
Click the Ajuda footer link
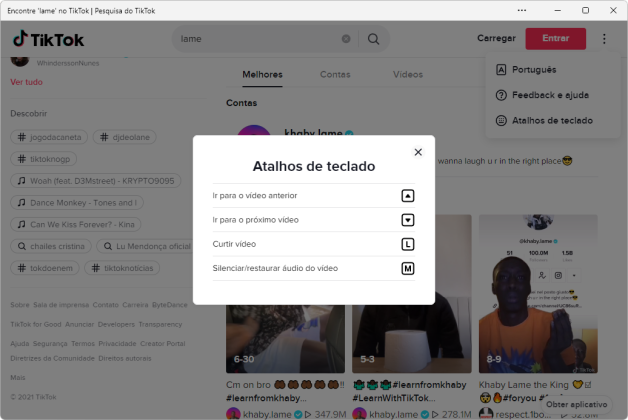pyautogui.click(x=20, y=344)
